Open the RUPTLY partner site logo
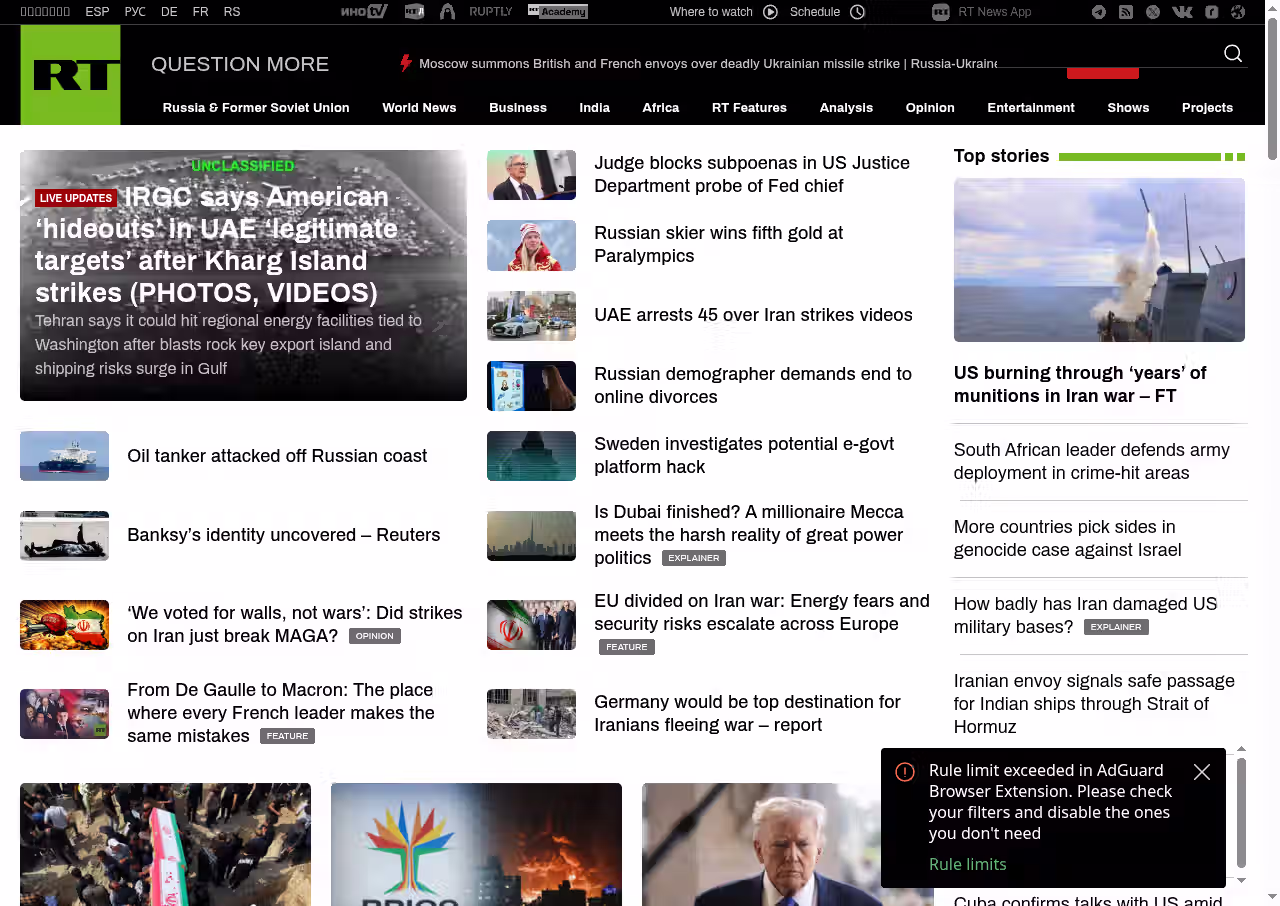Image resolution: width=1280 pixels, height=906 pixels. 490,12
